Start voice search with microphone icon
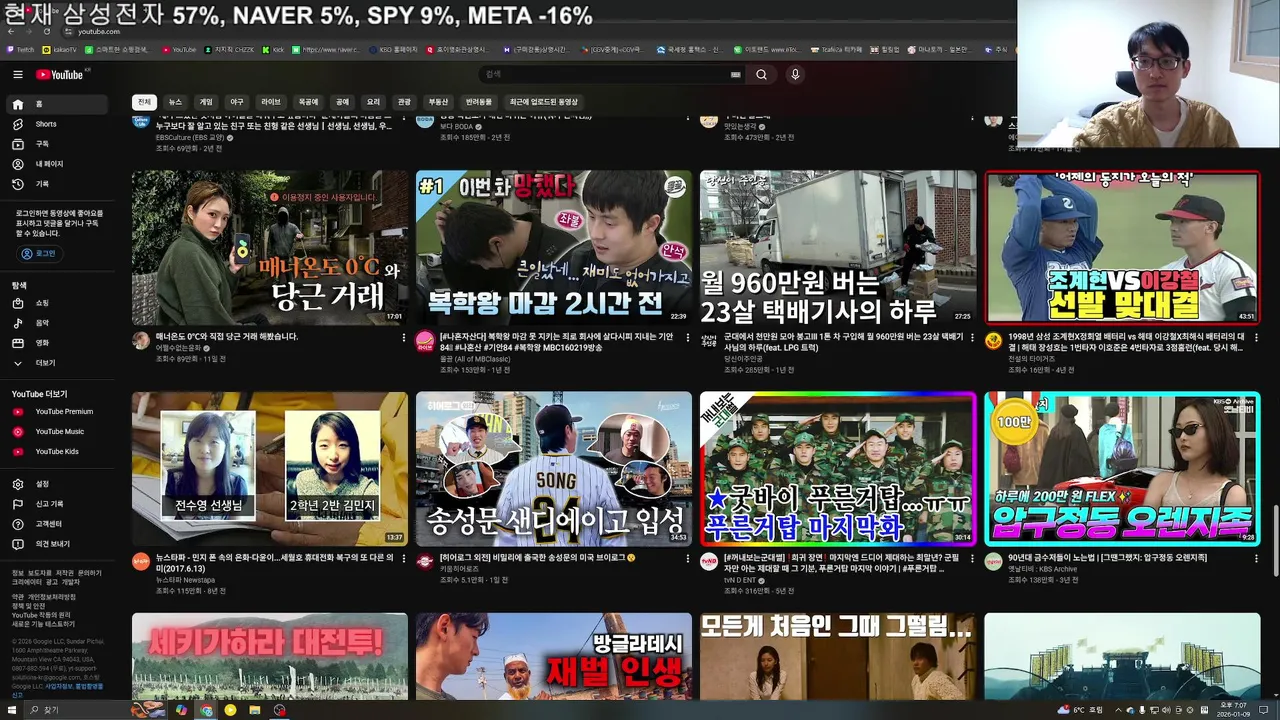 [795, 74]
